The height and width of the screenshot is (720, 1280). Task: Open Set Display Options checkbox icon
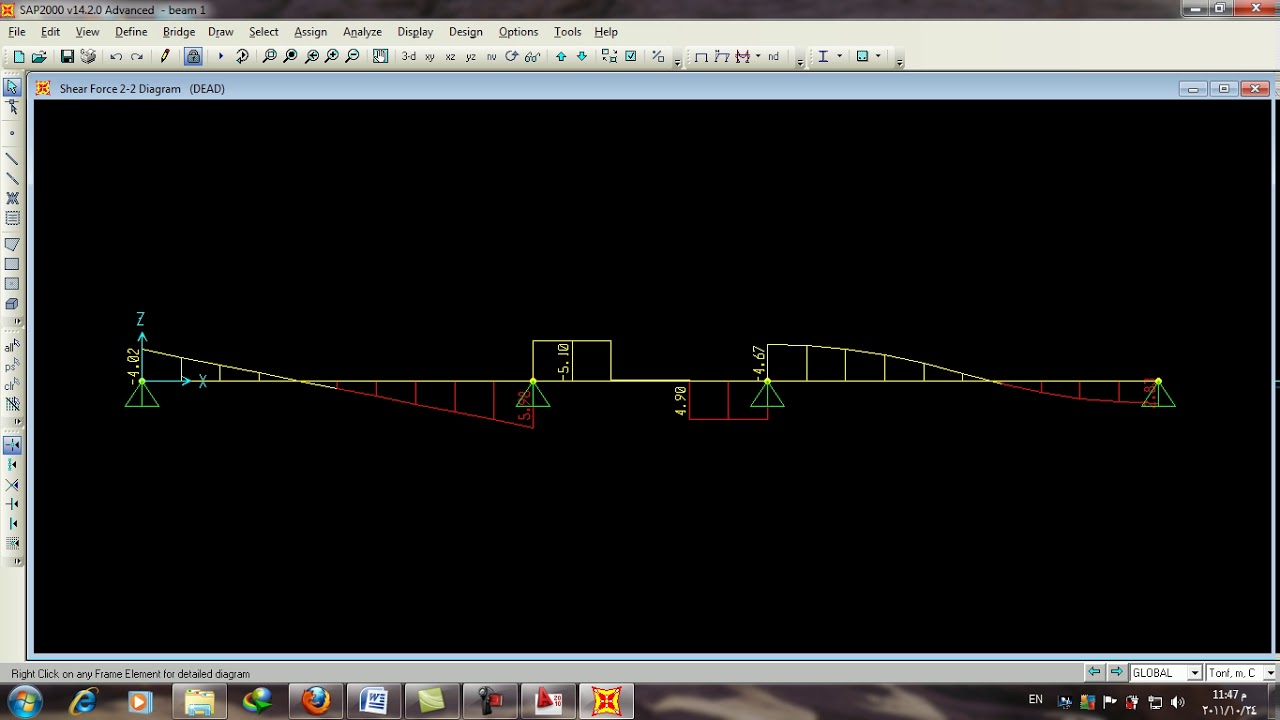[x=631, y=57]
